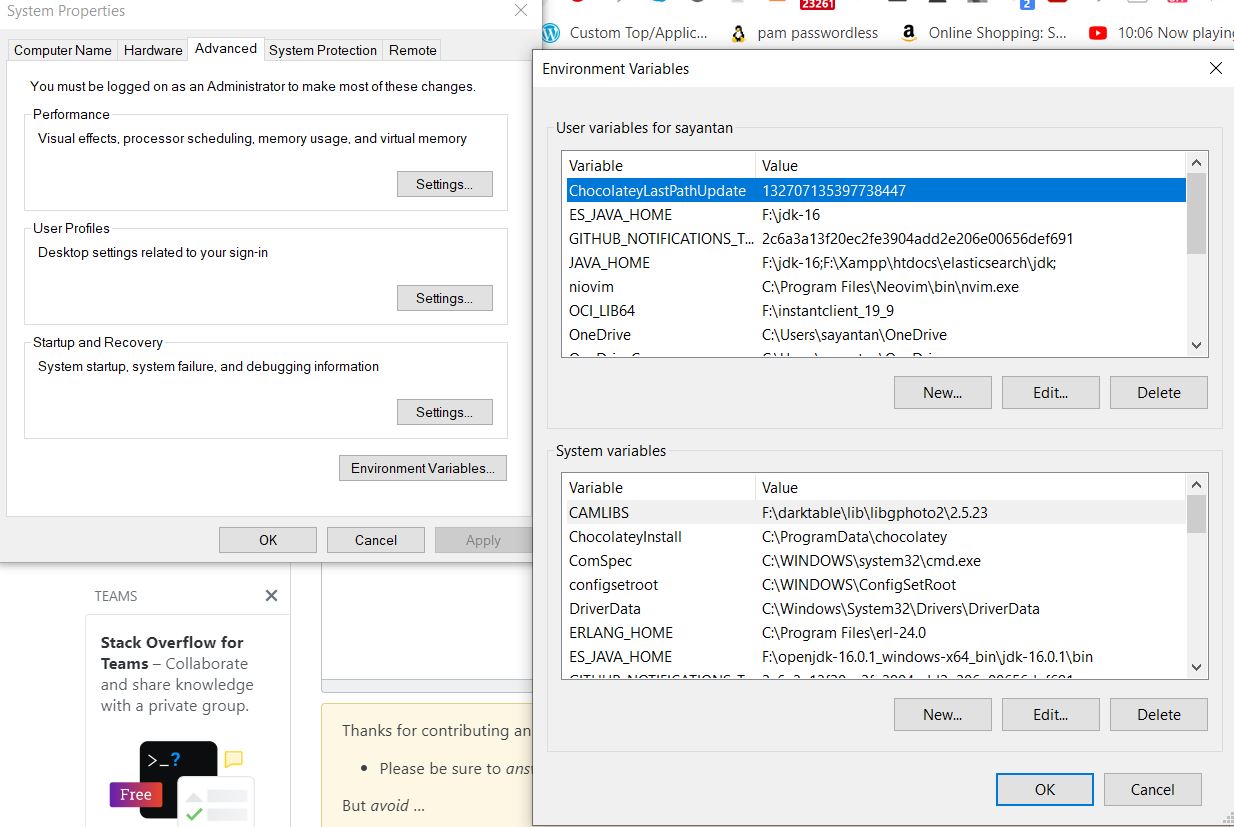The image size is (1234, 827).
Task: Delete the selected system variable
Action: tap(1159, 715)
